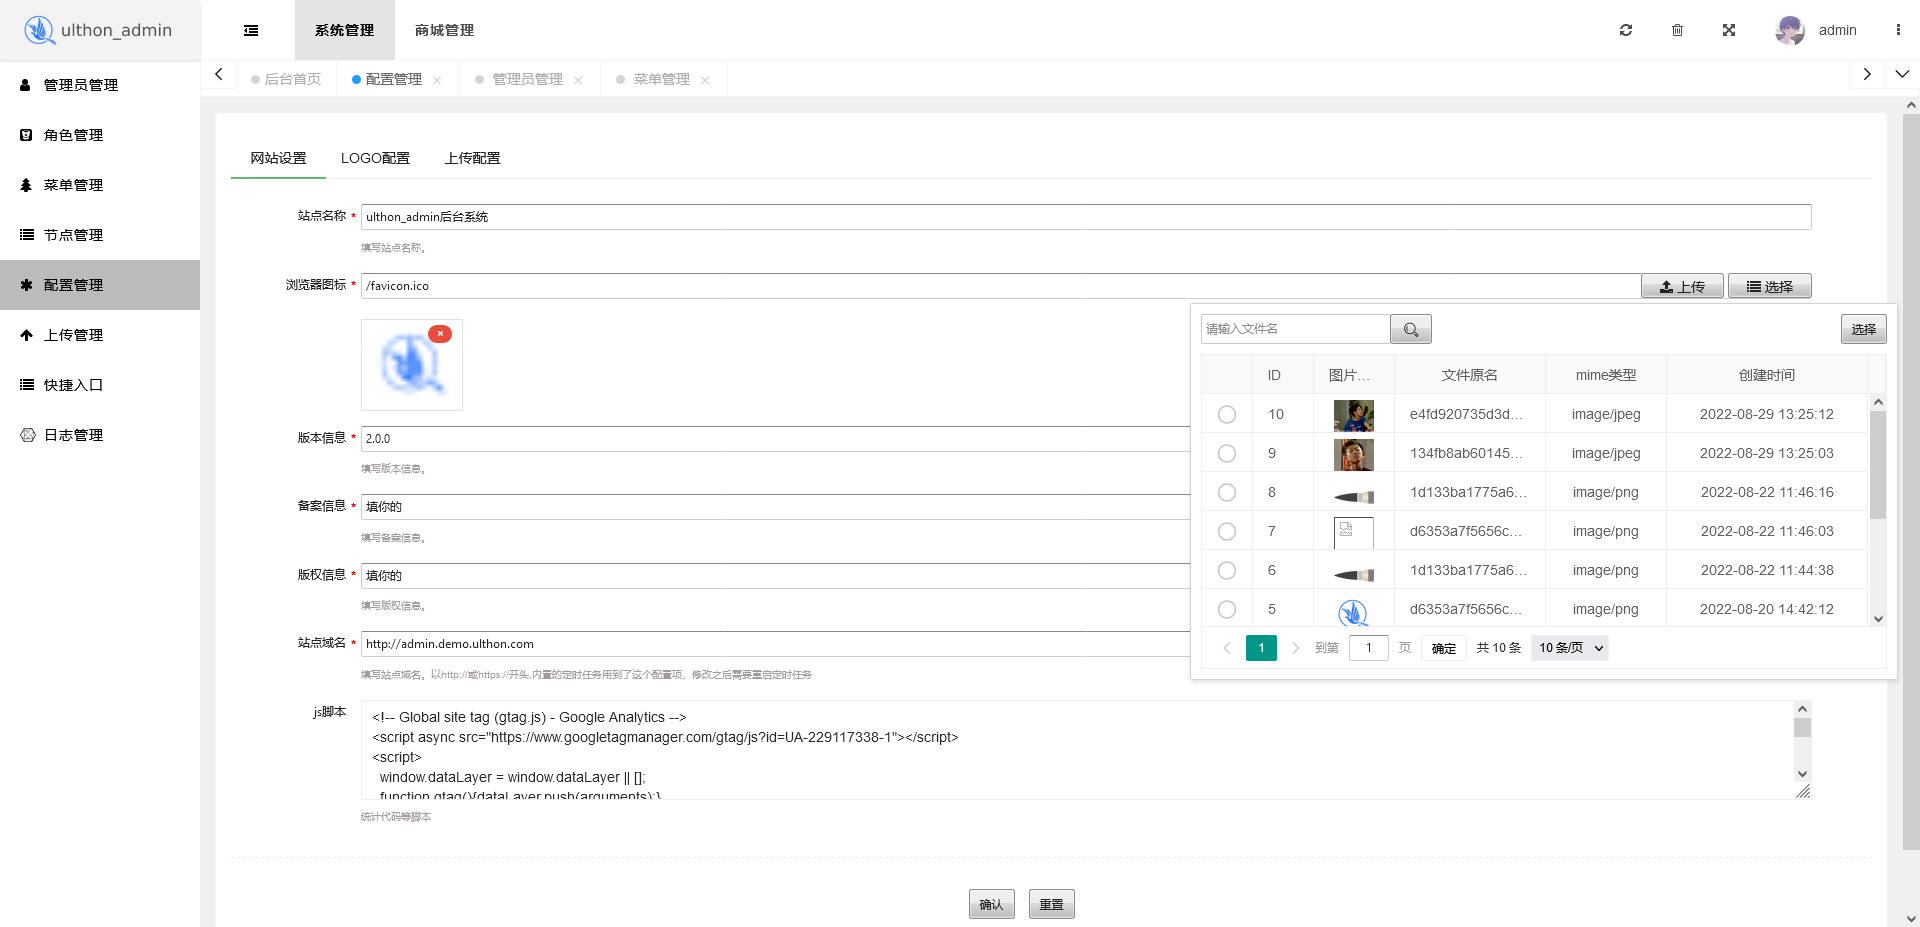Viewport: 1920px width, 927px height.
Task: Close the 管理员管理 page tab
Action: click(578, 80)
